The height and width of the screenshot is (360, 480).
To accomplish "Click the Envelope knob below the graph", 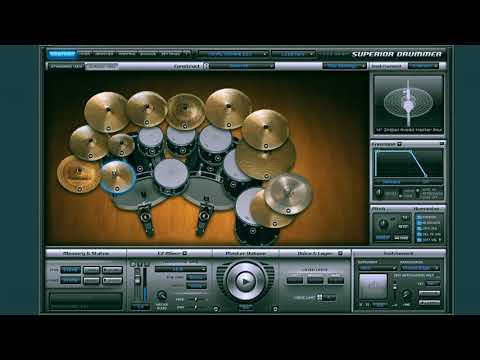I will [x=379, y=193].
